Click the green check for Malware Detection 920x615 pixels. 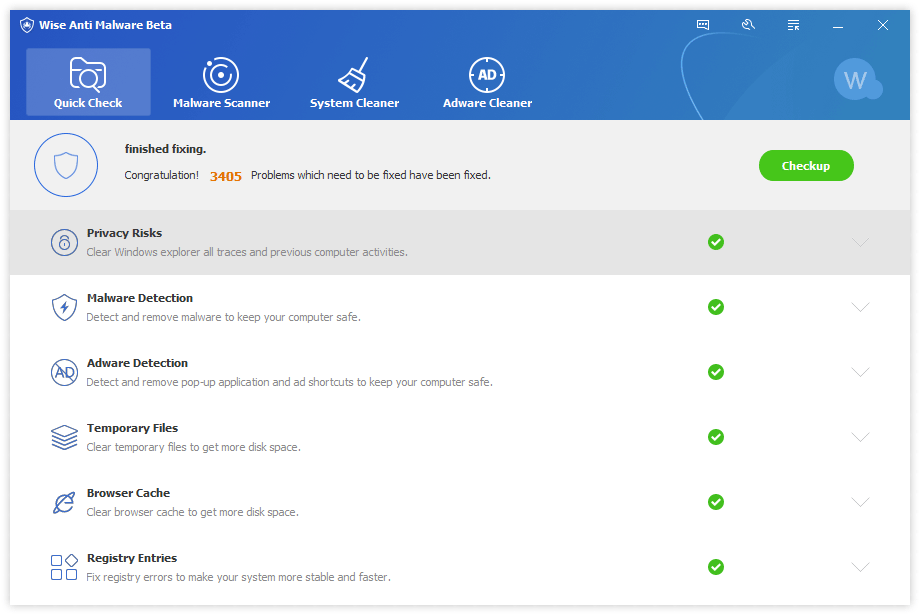[x=716, y=307]
